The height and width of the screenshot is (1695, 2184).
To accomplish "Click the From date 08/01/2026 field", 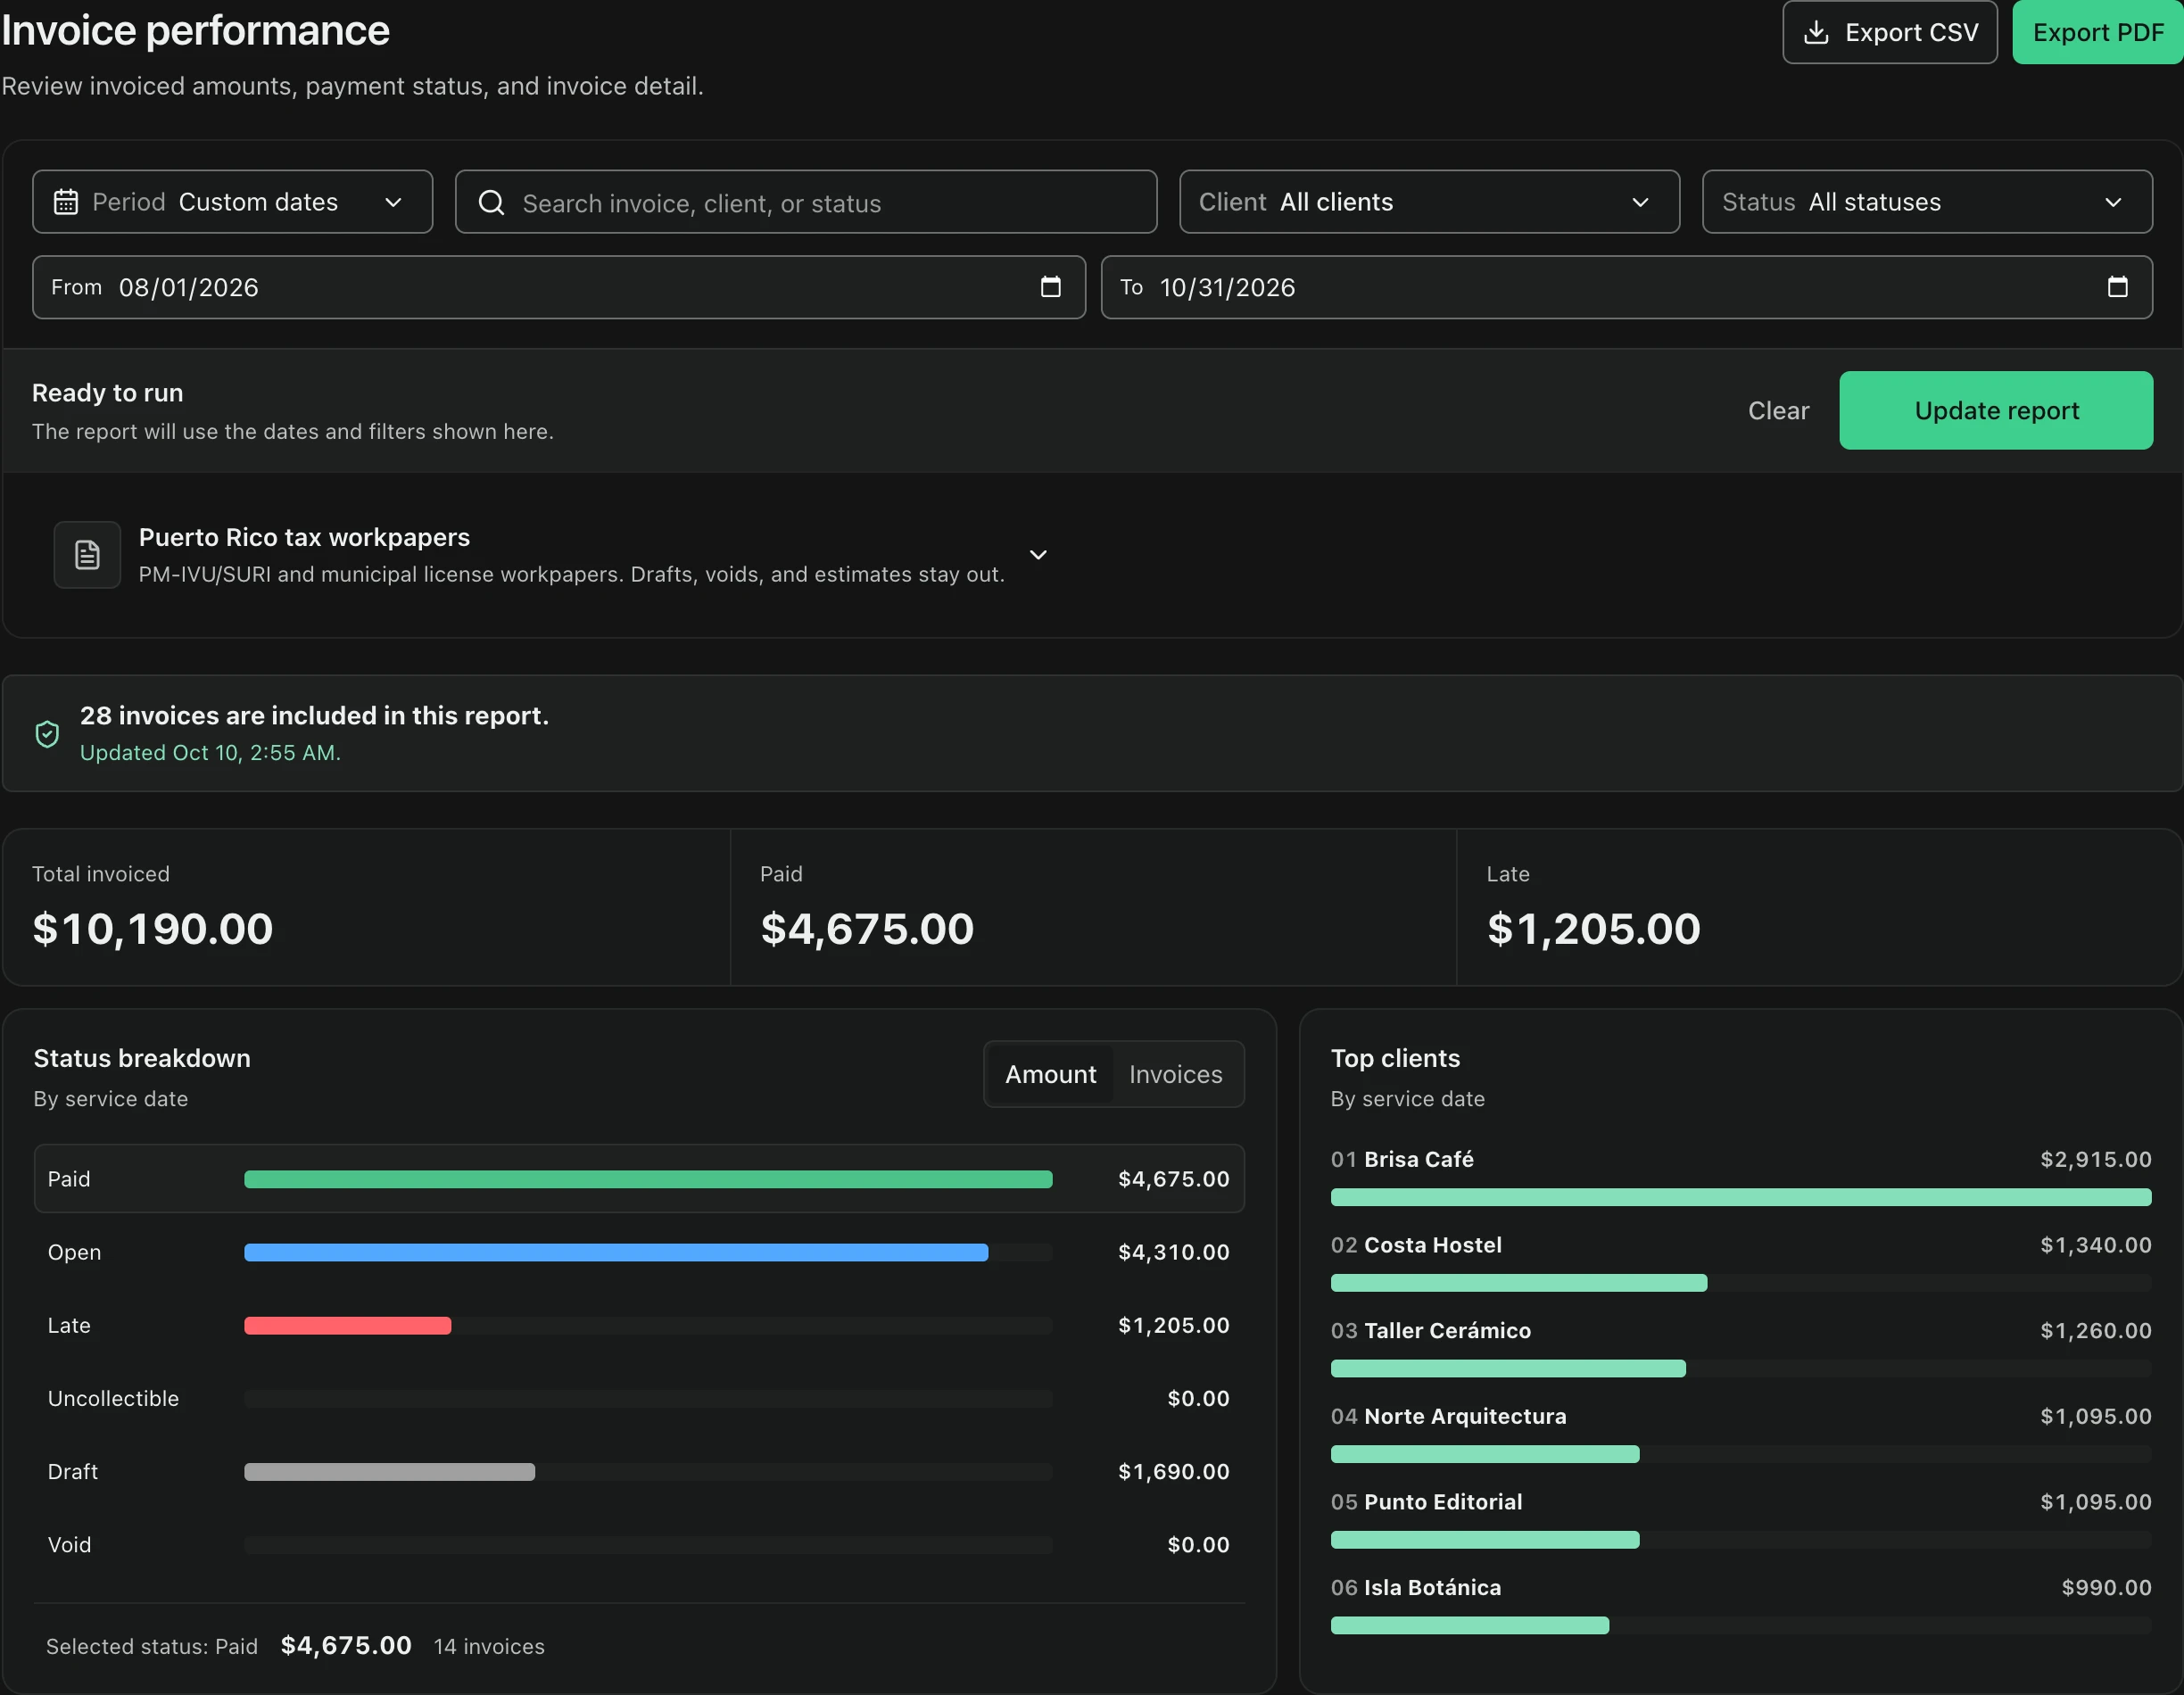I will click(x=559, y=287).
